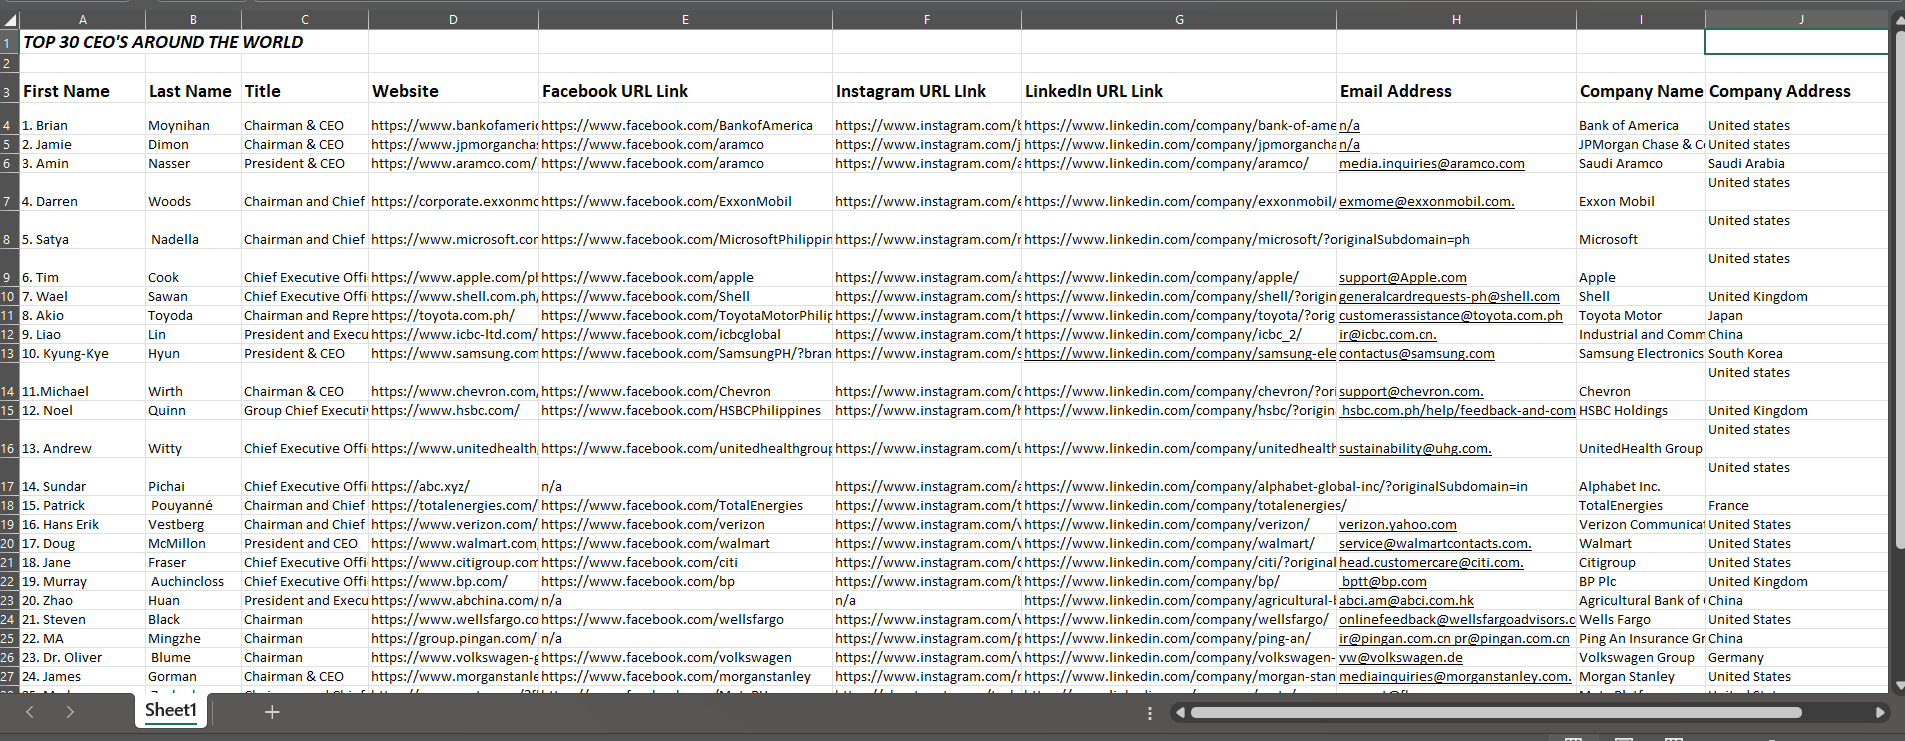Select the cell 'https://www.facebook.com/volkswagen'
Image resolution: width=1905 pixels, height=741 pixels.
point(685,657)
